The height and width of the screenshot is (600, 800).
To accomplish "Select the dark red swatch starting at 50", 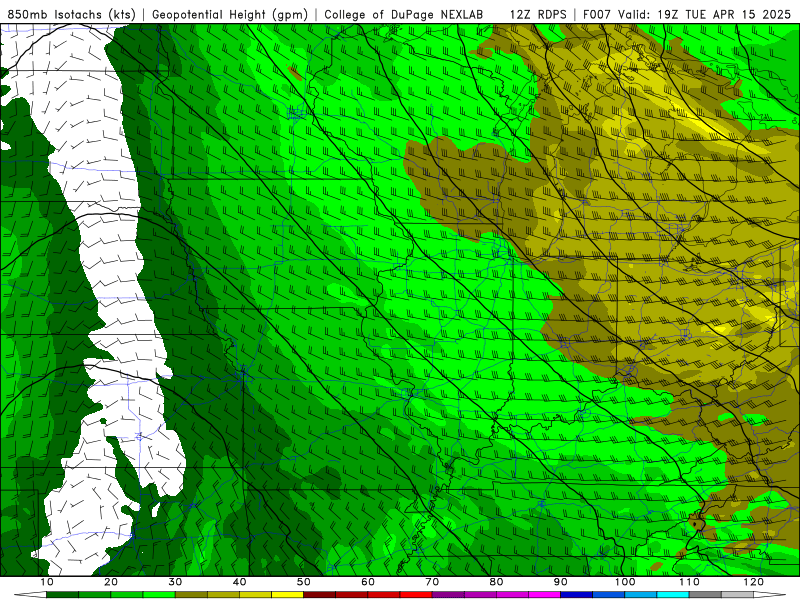I will coord(319,595).
